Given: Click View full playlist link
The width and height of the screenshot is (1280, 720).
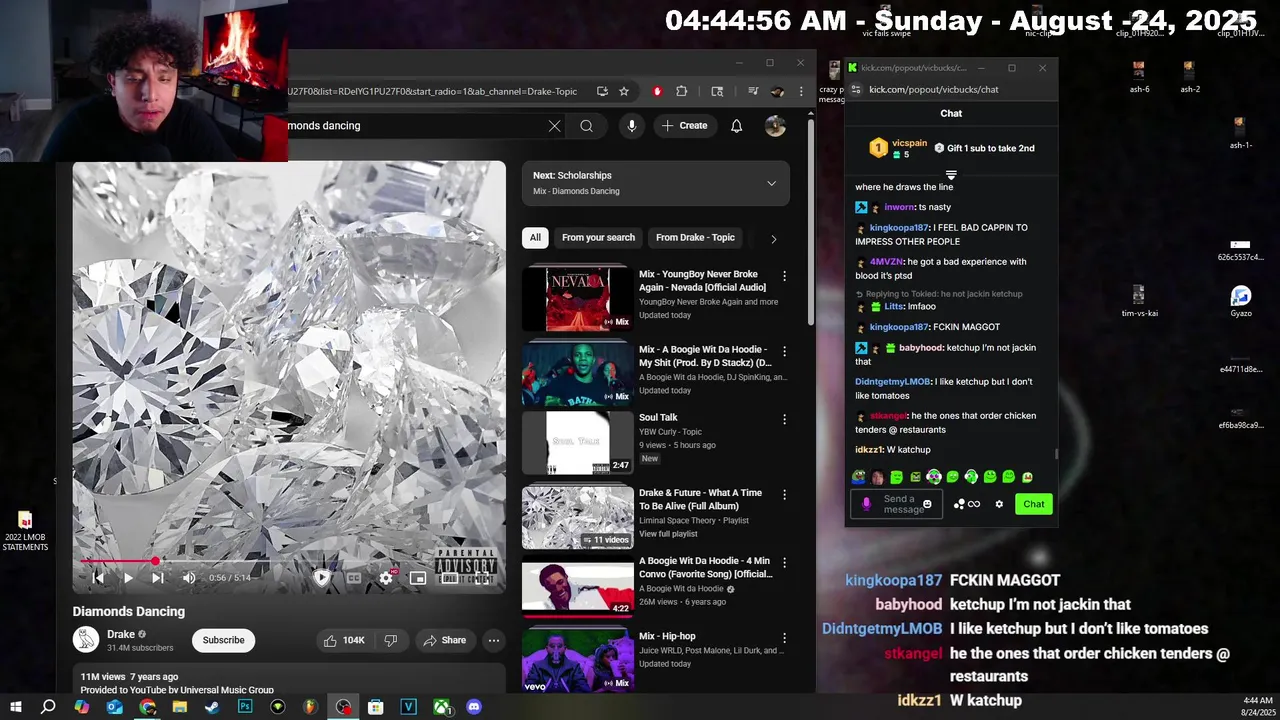Looking at the screenshot, I should [x=668, y=534].
